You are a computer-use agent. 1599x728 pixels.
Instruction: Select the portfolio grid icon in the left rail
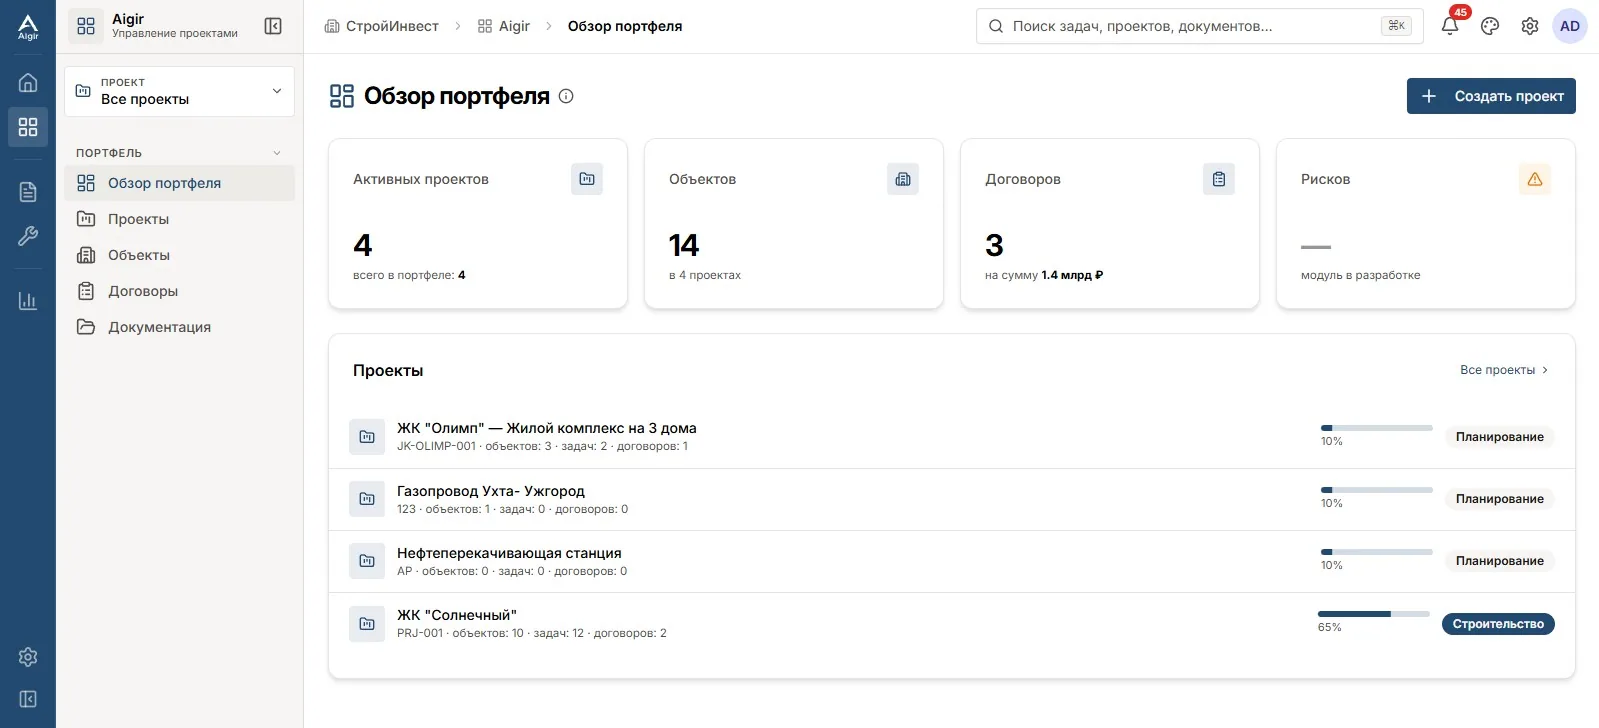click(28, 127)
